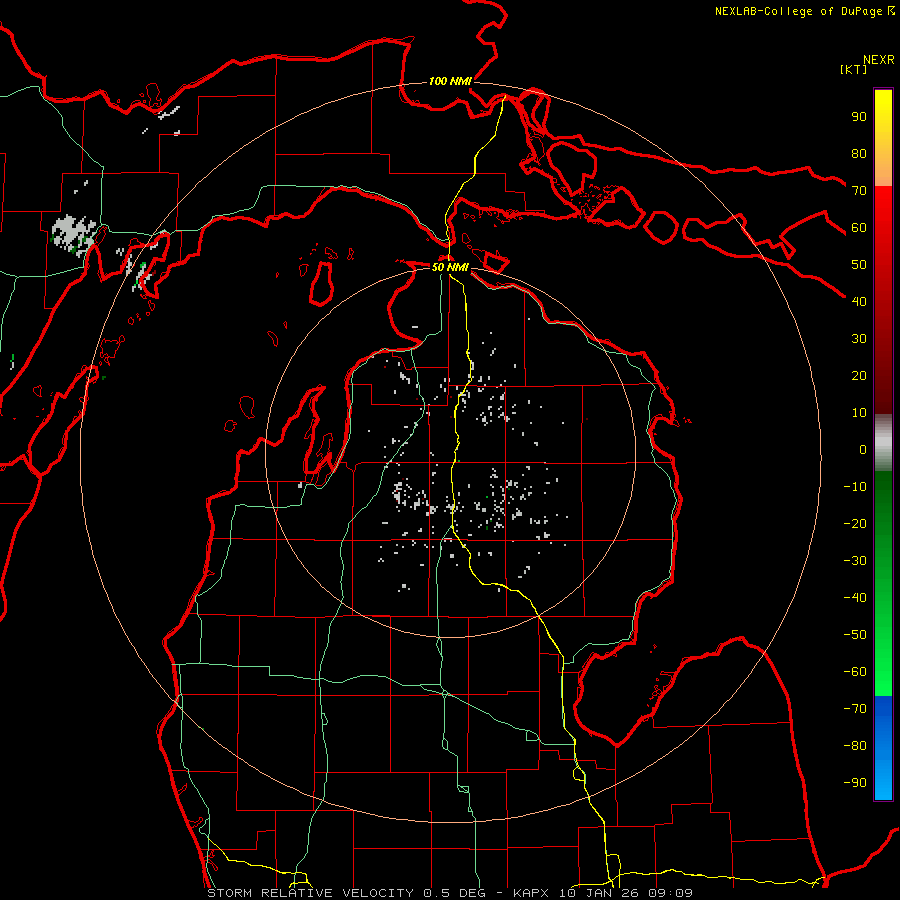Click the scale value -60
The height and width of the screenshot is (900, 900).
[x=855, y=672]
